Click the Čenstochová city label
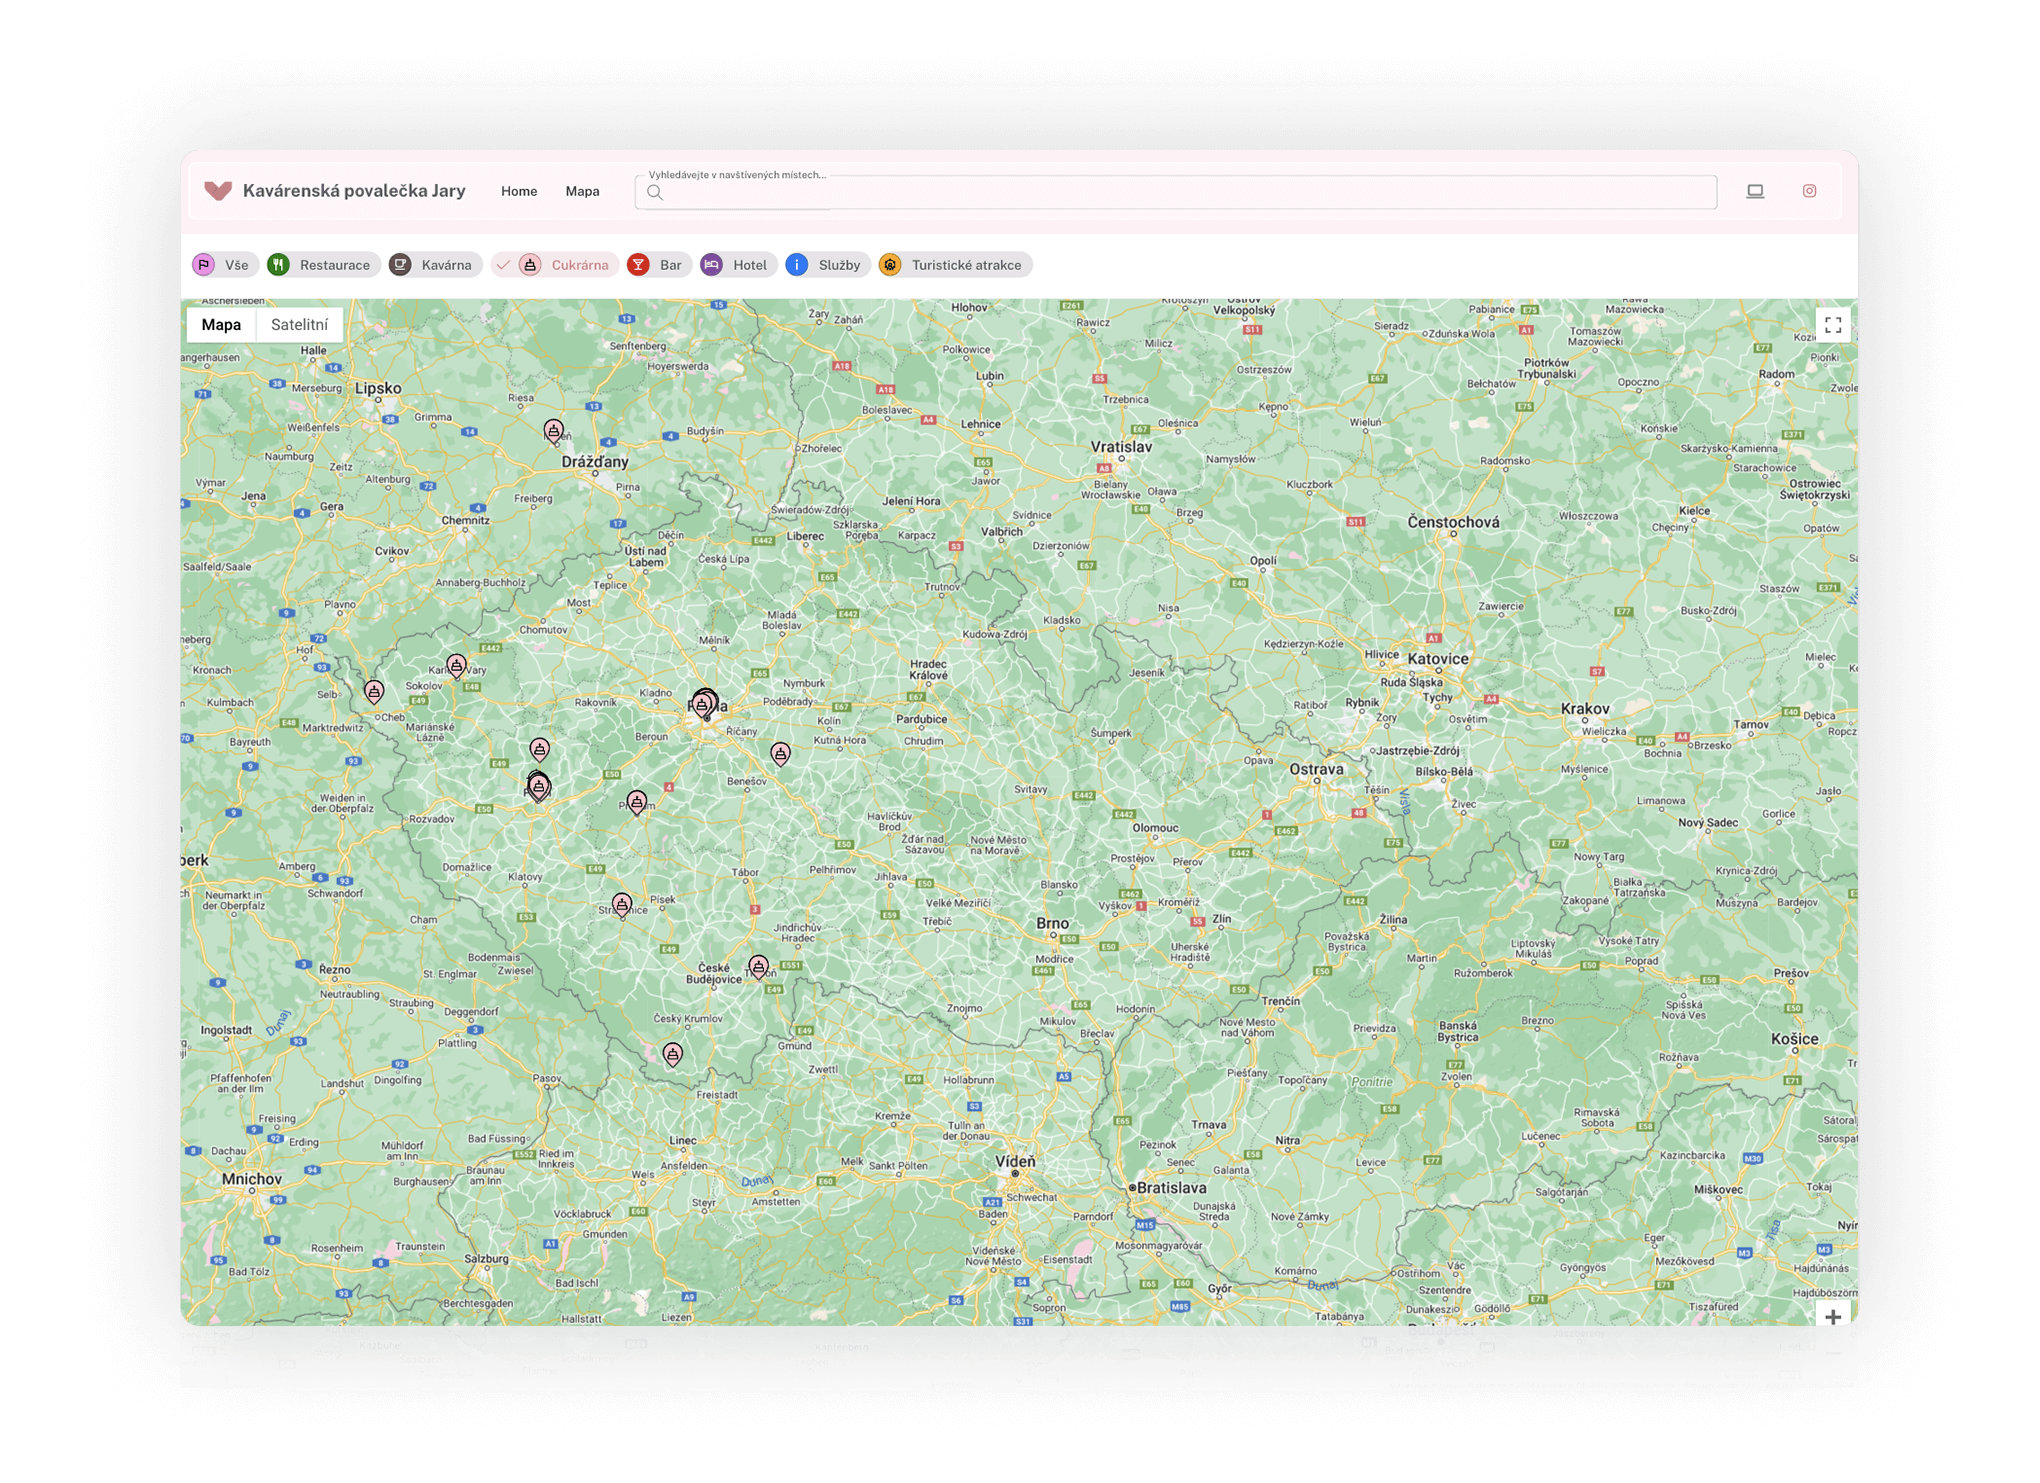Viewport: 2040px width, 1483px height. 1453,522
